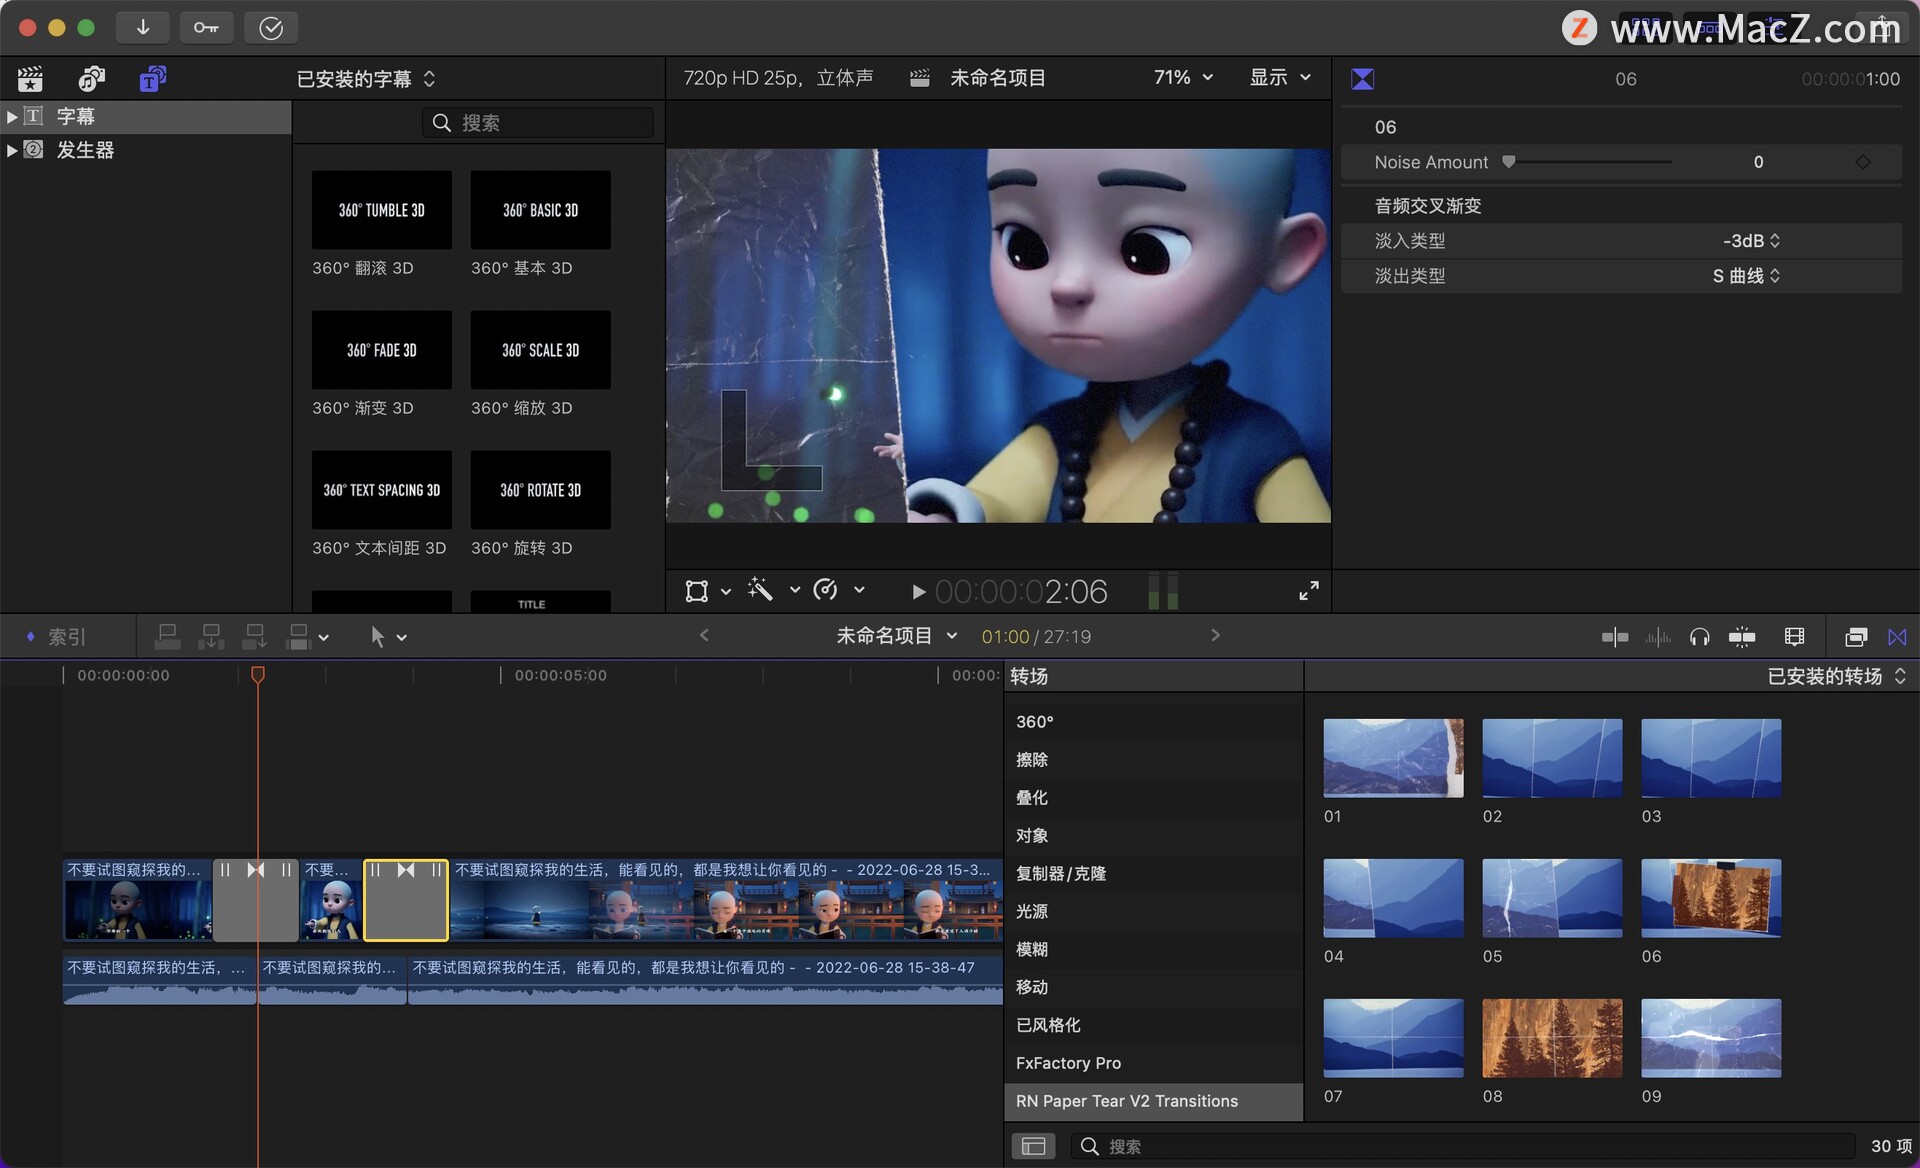The height and width of the screenshot is (1168, 1920).
Task: Toggle the transitions browser icon
Action: 1897,637
